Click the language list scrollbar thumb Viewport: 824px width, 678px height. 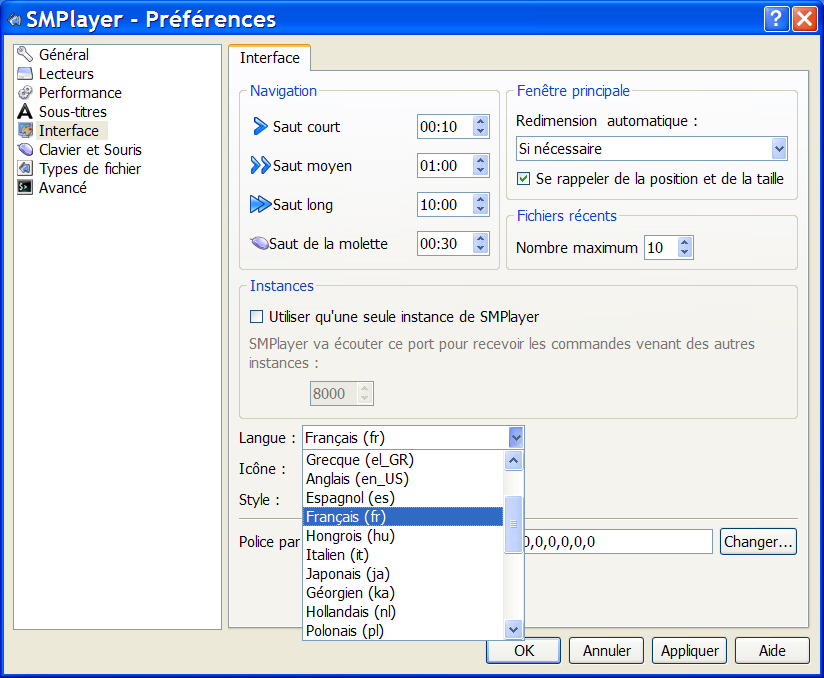coord(513,524)
